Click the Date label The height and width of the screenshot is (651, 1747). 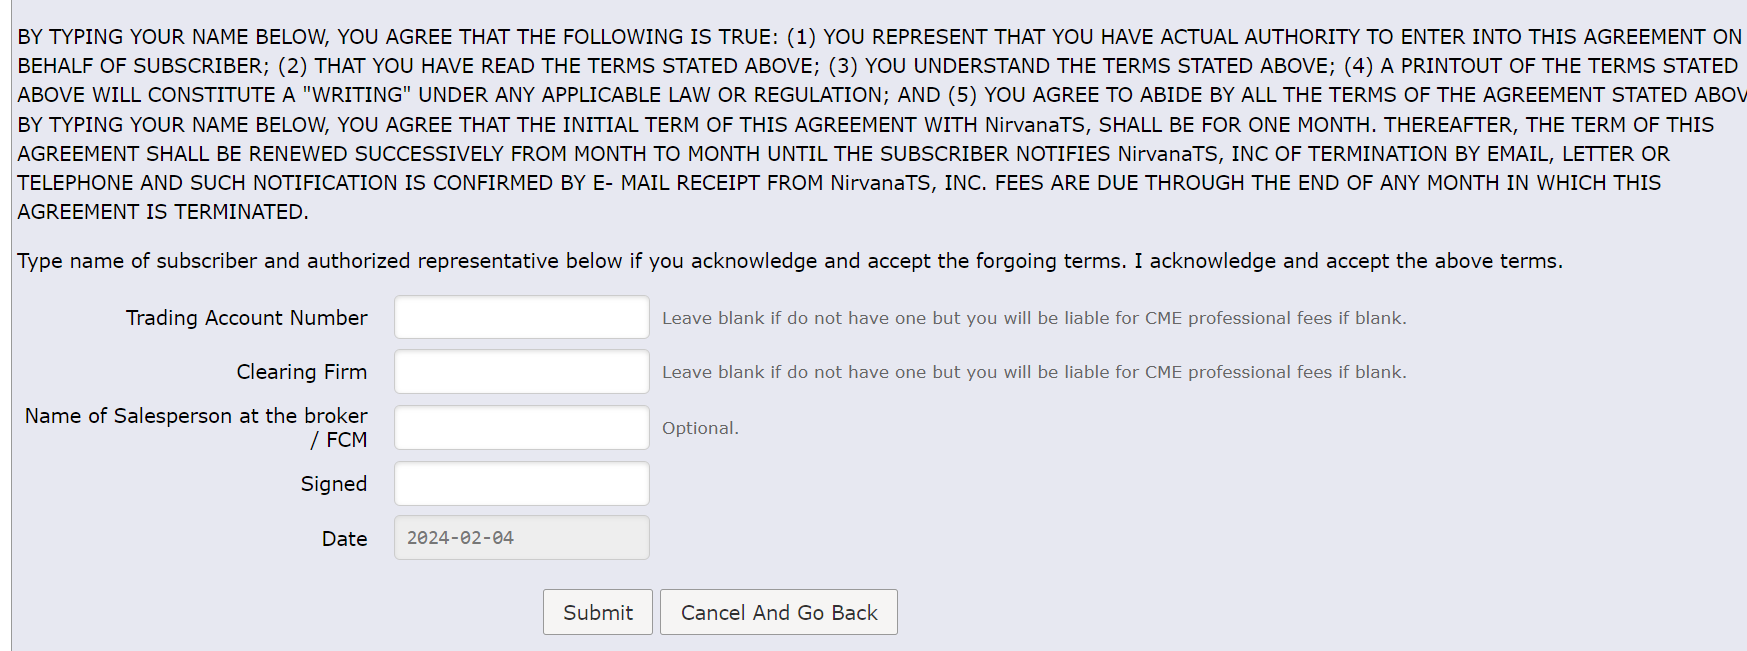tap(344, 539)
